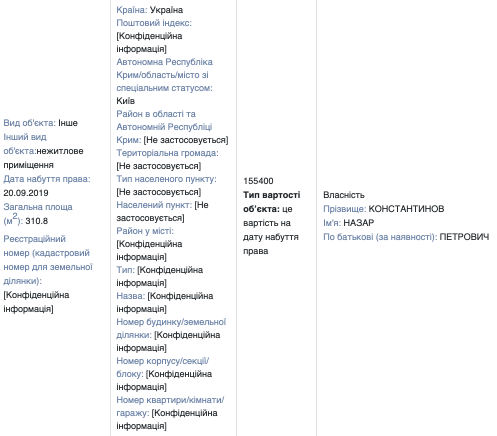Click the bold 'Тип вартості об'єкта' text
Screen dimensions: 497x436
pyautogui.click(x=272, y=202)
